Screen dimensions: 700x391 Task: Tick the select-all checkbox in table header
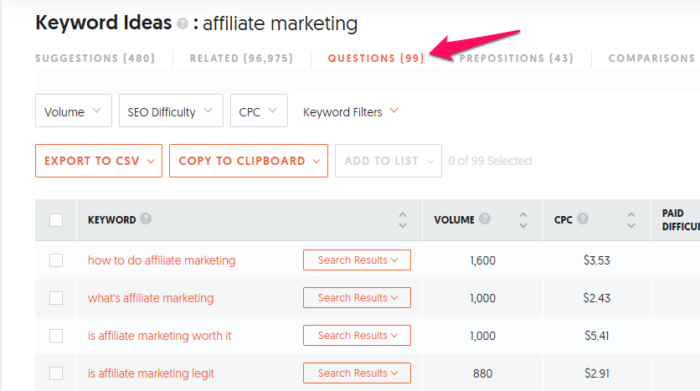click(56, 220)
